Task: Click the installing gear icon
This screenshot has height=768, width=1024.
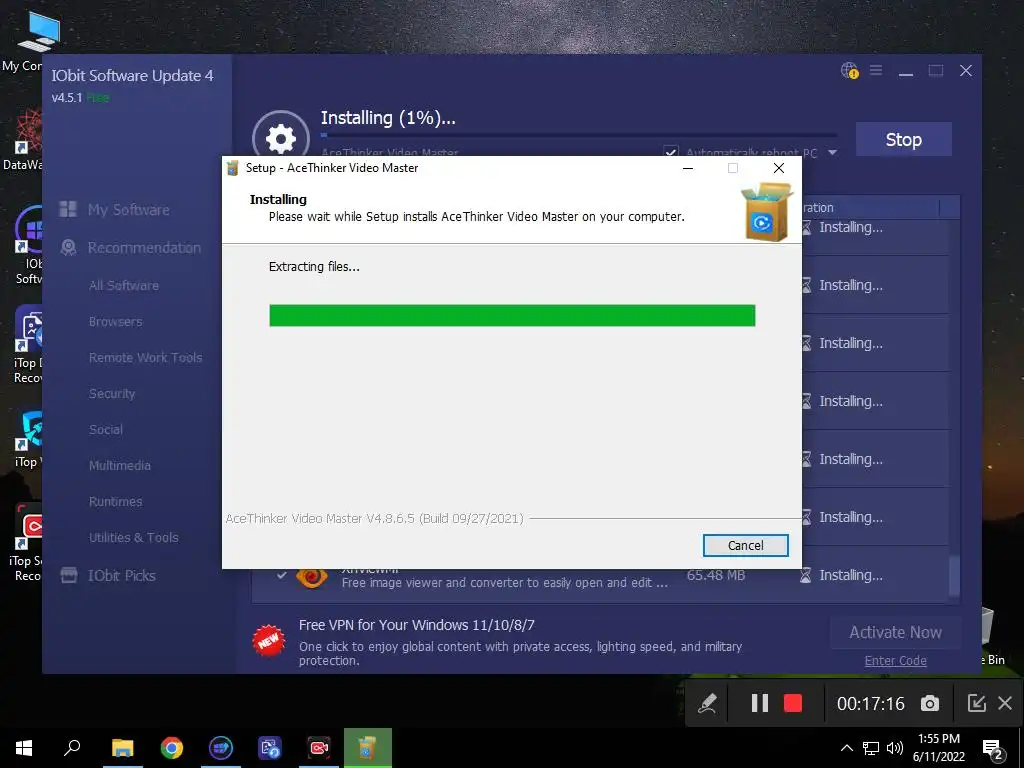Action: 281,137
